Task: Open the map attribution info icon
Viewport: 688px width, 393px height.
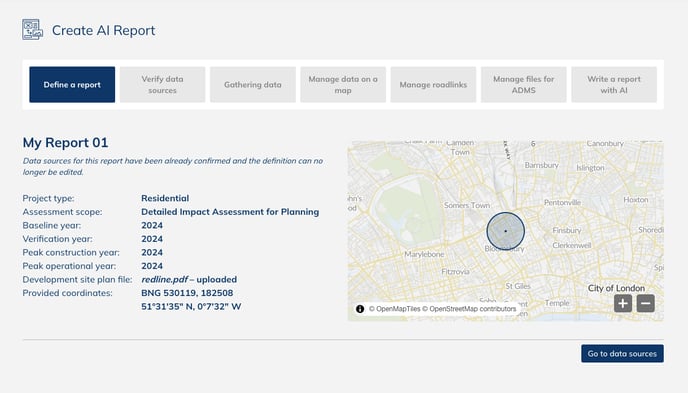Action: click(x=360, y=309)
